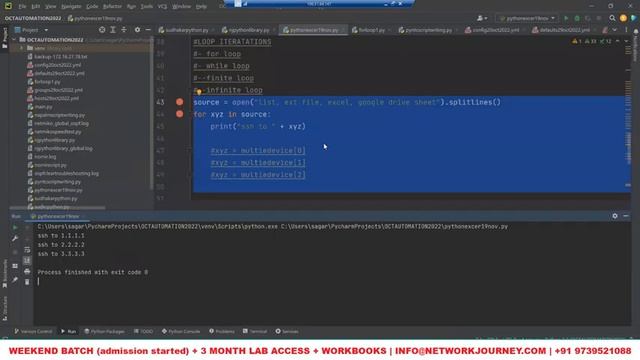Open the Refactor menu
Image resolution: width=640 pixels, height=360 pixels.
coord(112,7)
